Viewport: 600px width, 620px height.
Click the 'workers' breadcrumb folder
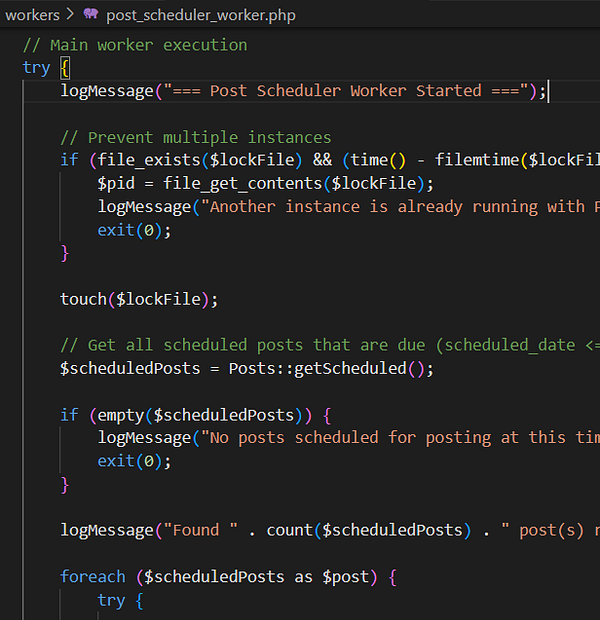point(32,15)
